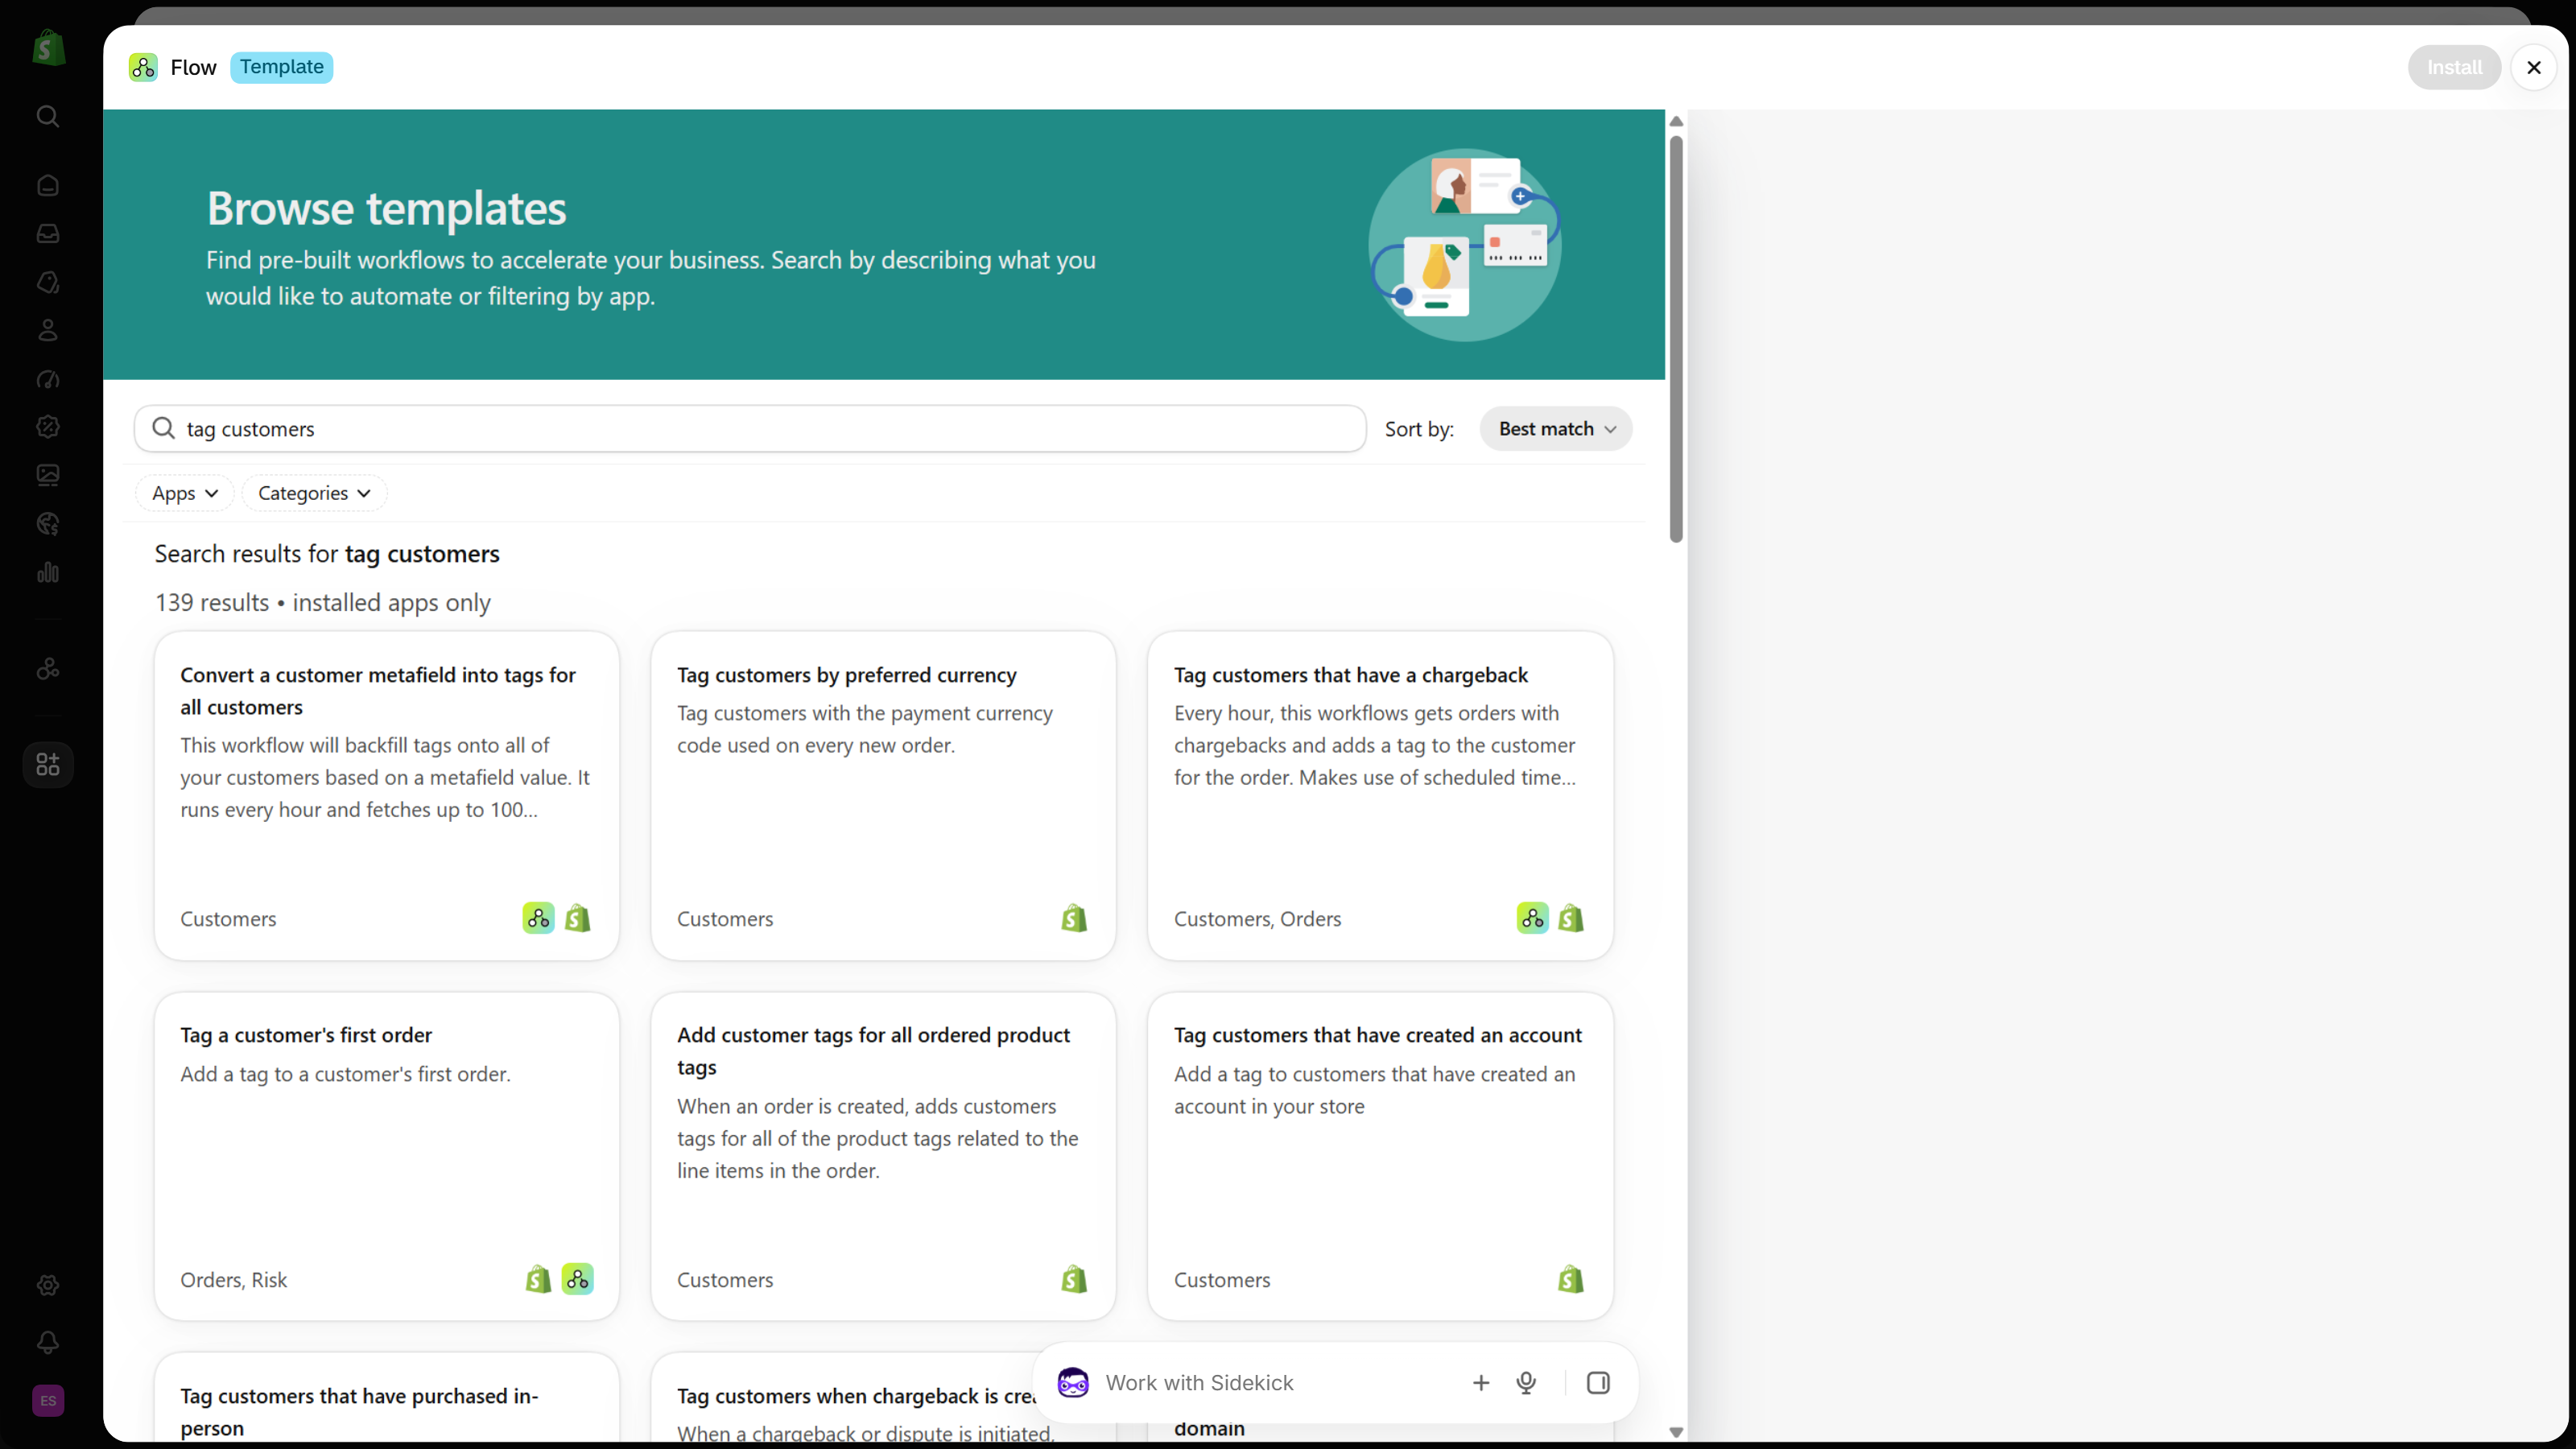Click Sidekick microphone icon
This screenshot has height=1449, width=2576.
click(1526, 1383)
